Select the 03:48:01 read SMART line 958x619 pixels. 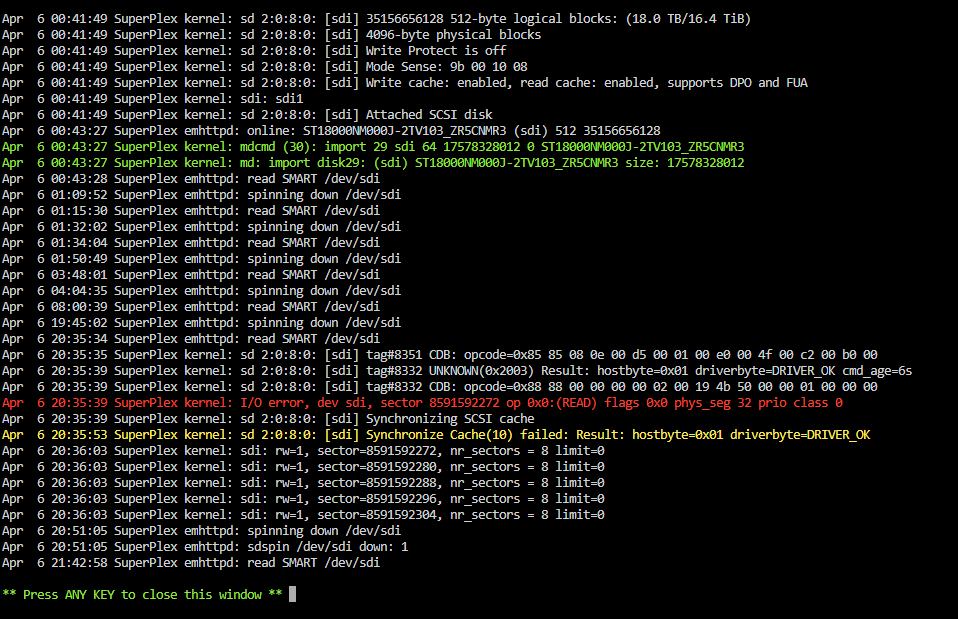pyautogui.click(x=191, y=274)
